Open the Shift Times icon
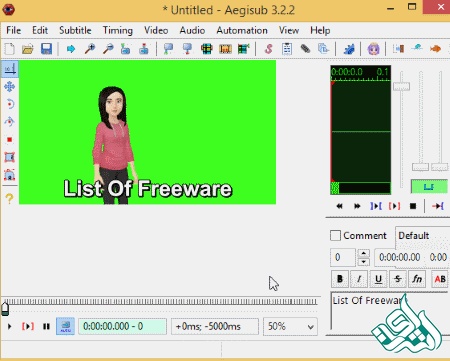This screenshot has height=361, width=450. (398, 49)
